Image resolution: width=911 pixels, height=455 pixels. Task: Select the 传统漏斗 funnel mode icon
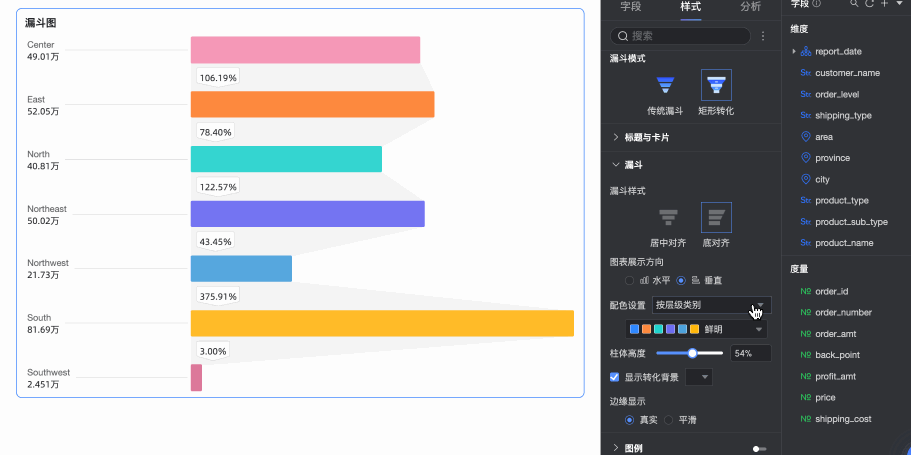click(x=665, y=85)
